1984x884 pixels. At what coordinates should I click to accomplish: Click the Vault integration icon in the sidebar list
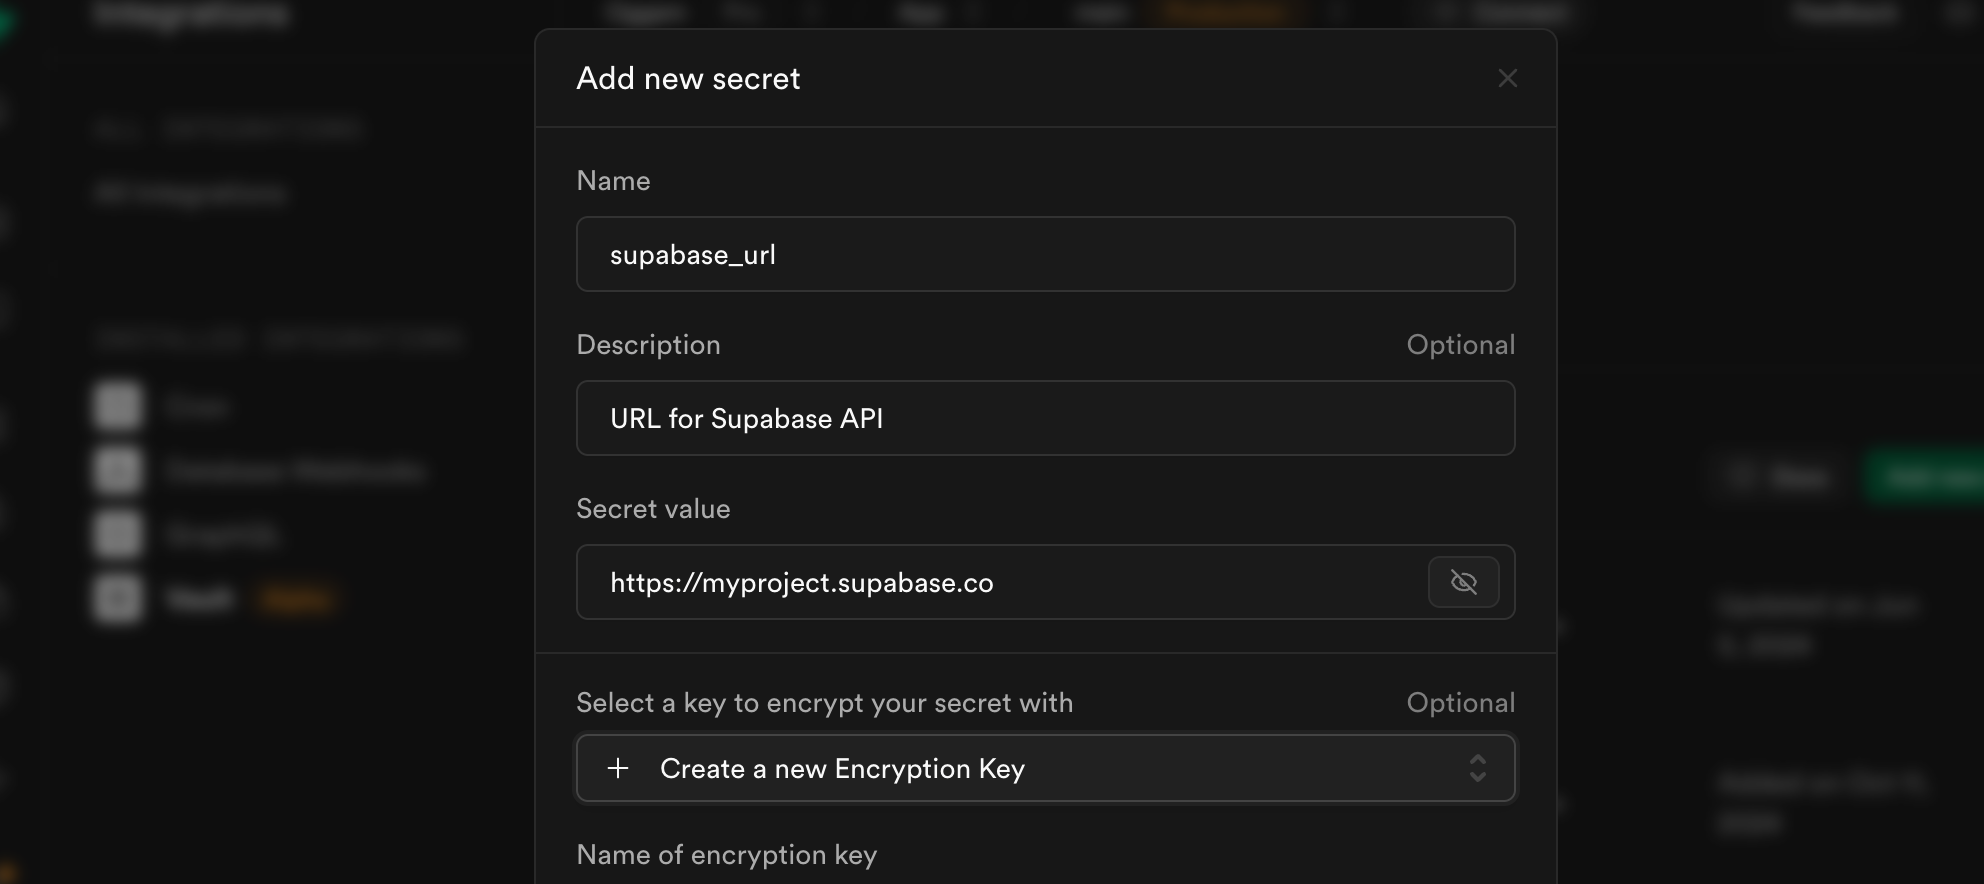click(117, 597)
